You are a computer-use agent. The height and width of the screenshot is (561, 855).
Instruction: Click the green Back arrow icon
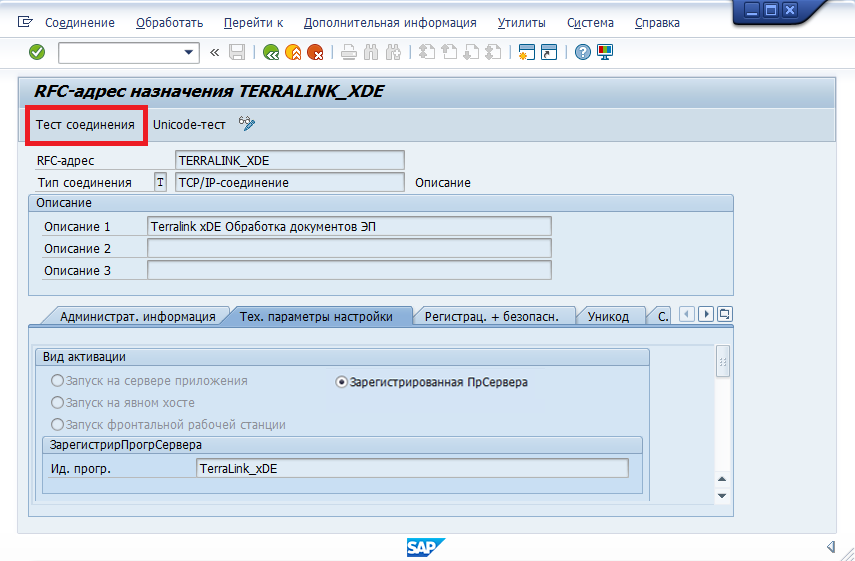pos(271,52)
